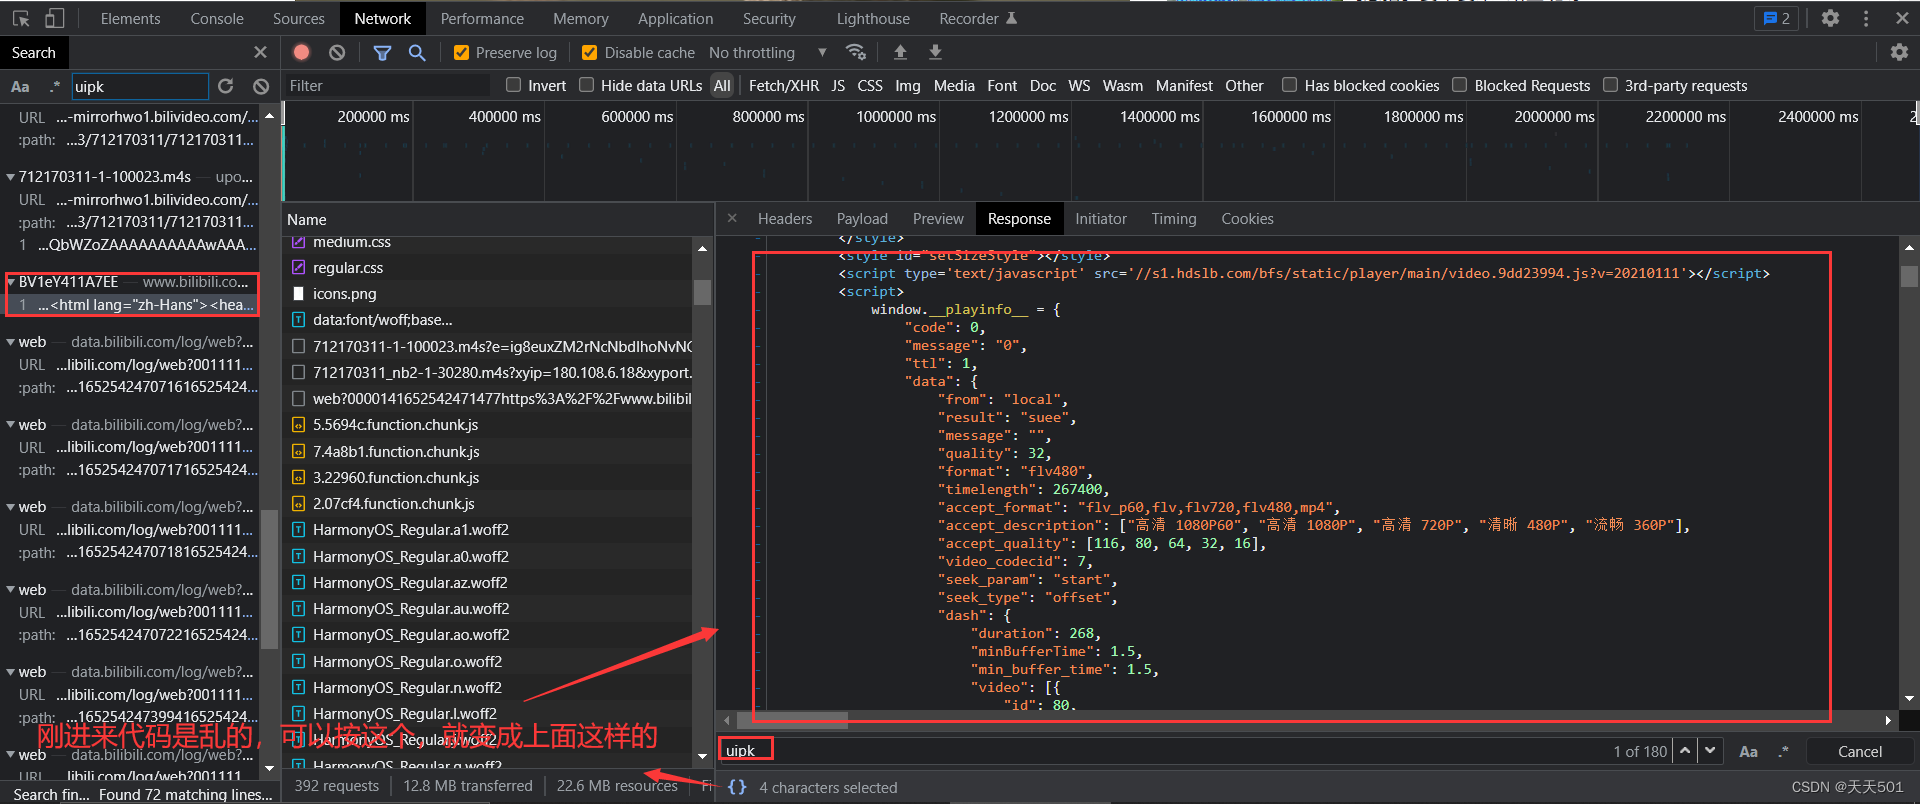
Task: Close the Search side panel
Action: click(260, 52)
